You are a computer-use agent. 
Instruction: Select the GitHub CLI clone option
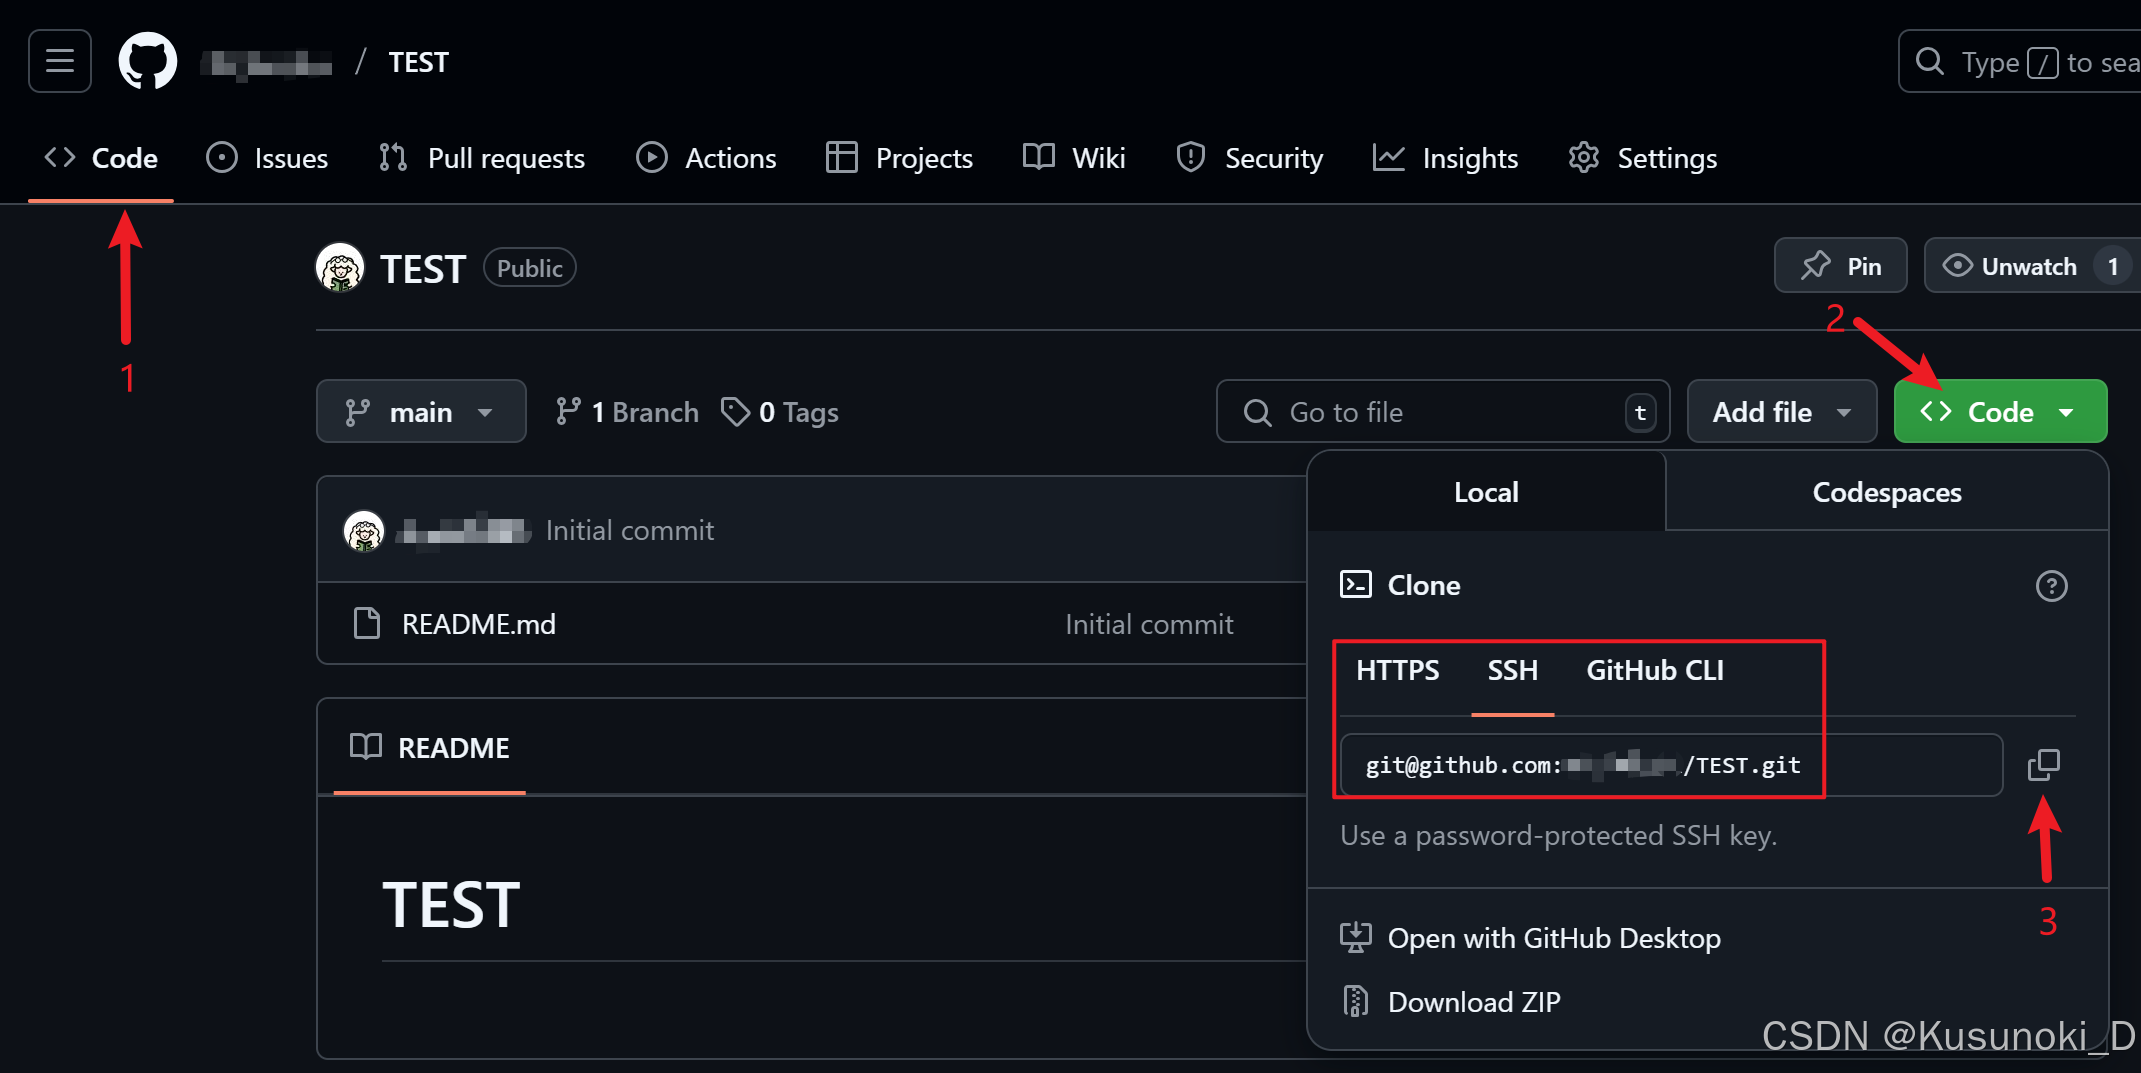click(1655, 670)
